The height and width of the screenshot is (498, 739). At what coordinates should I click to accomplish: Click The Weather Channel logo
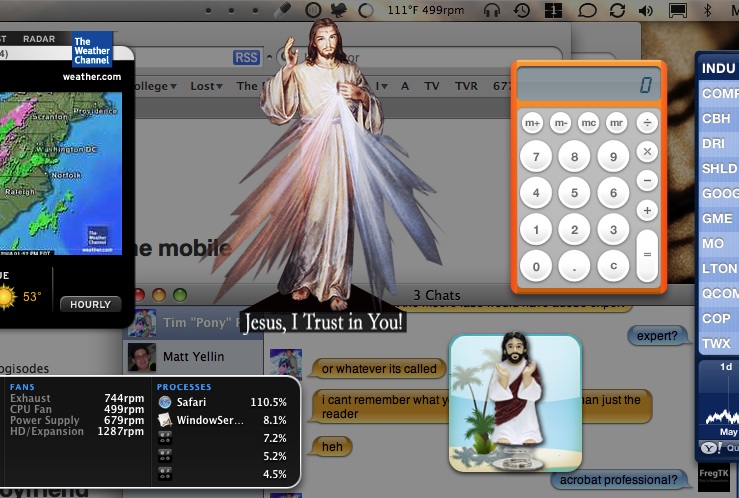pyautogui.click(x=92, y=49)
